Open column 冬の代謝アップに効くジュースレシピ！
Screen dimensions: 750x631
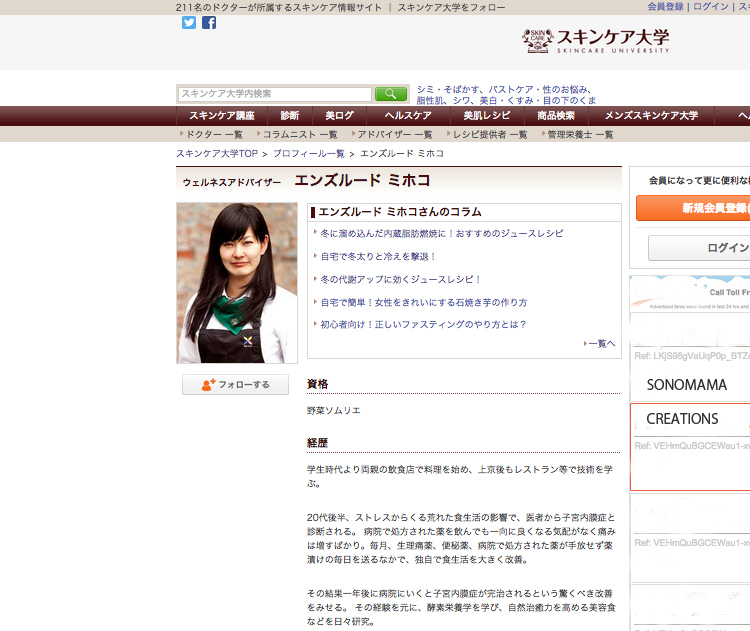(x=400, y=279)
